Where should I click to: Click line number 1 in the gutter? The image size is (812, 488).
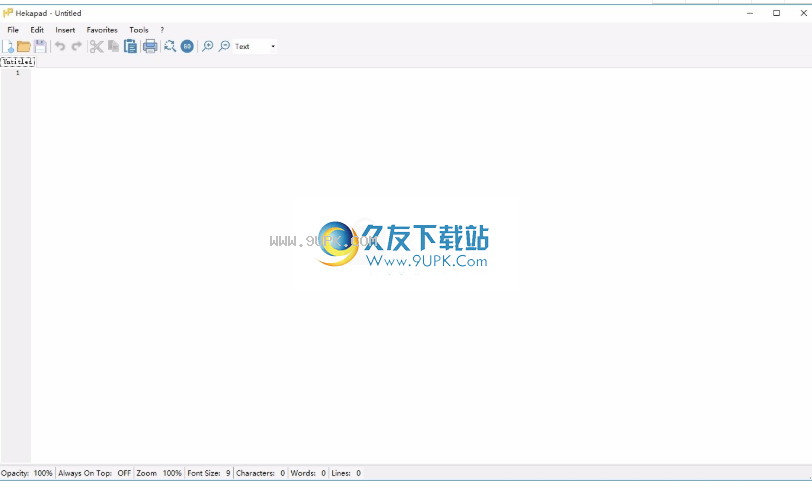[18, 73]
